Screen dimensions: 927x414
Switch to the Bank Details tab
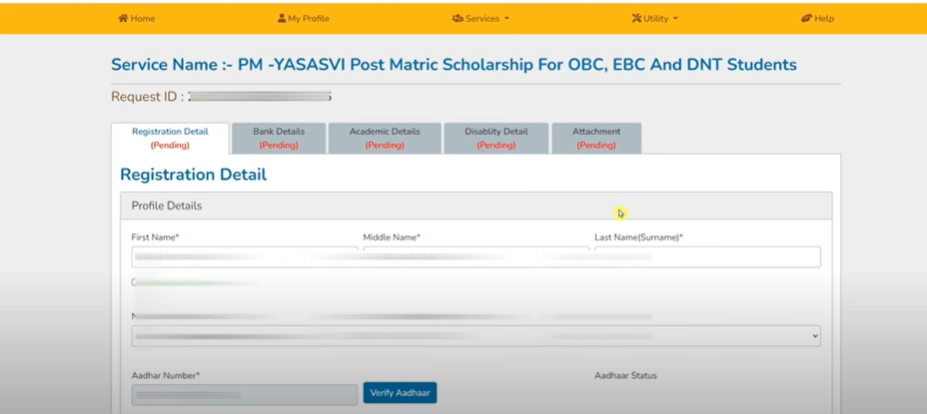coord(279,138)
